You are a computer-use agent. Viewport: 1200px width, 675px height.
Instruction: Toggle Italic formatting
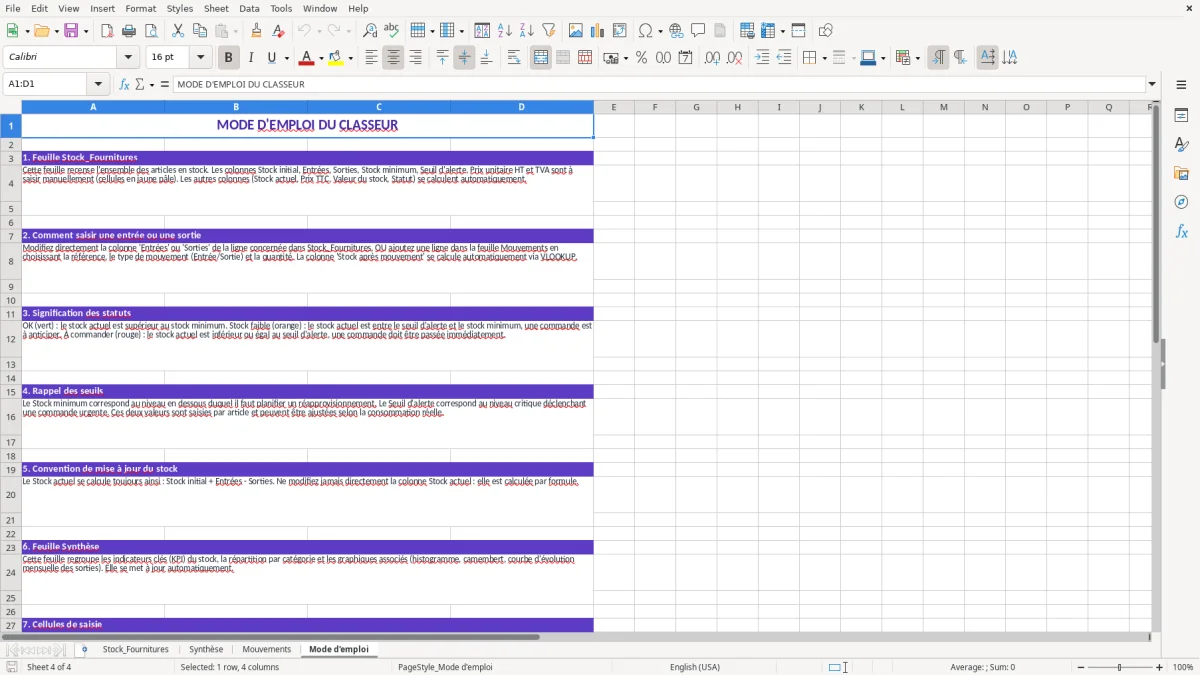coord(250,58)
